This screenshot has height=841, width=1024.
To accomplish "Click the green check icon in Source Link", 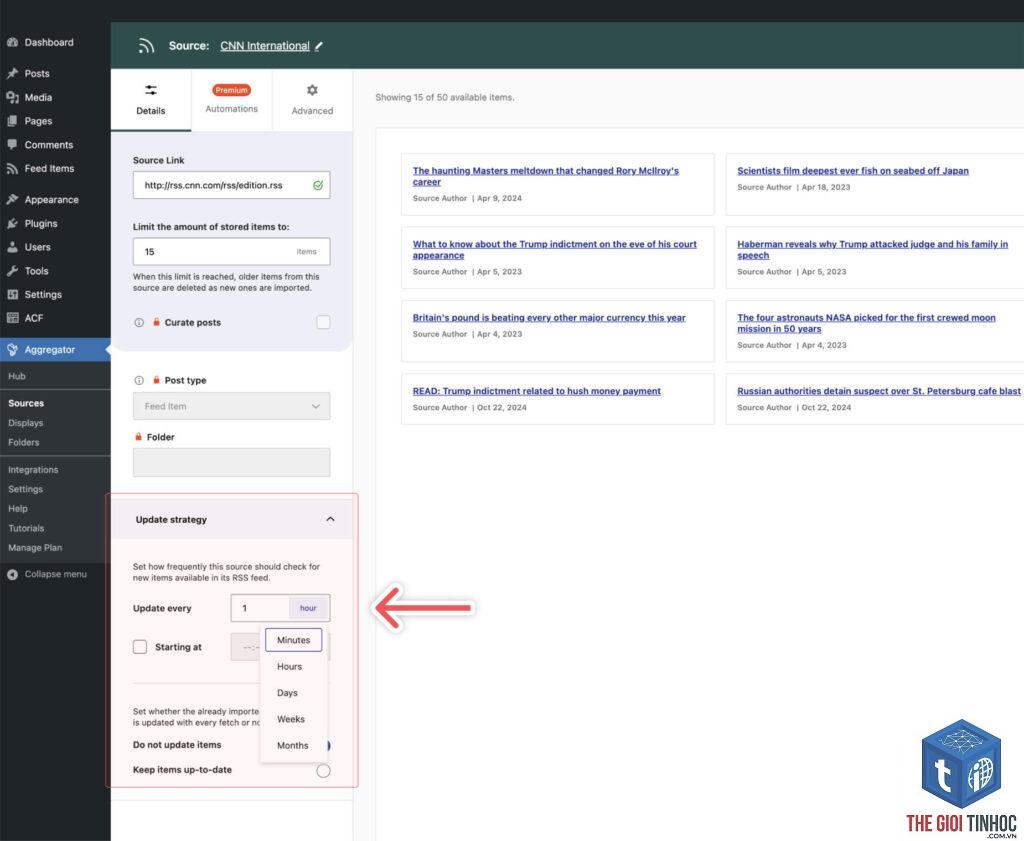I will coord(317,185).
